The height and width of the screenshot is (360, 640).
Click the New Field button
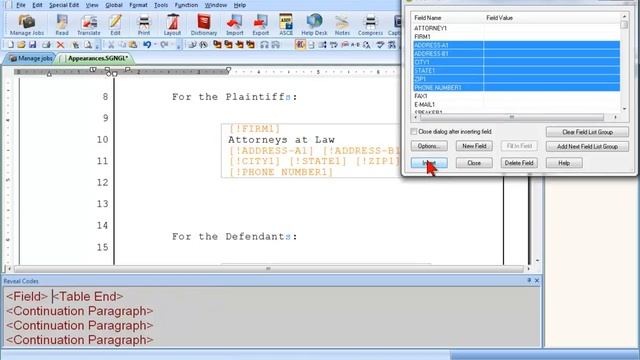474,146
